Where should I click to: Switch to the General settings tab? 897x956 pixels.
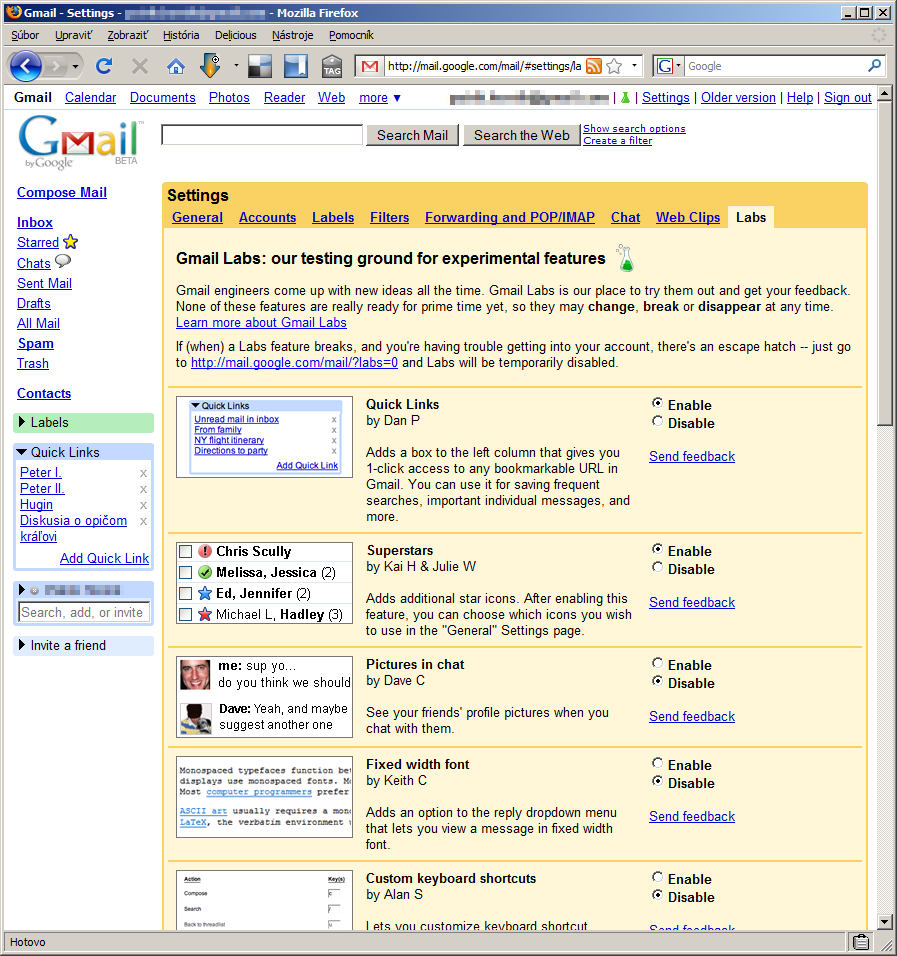click(197, 218)
